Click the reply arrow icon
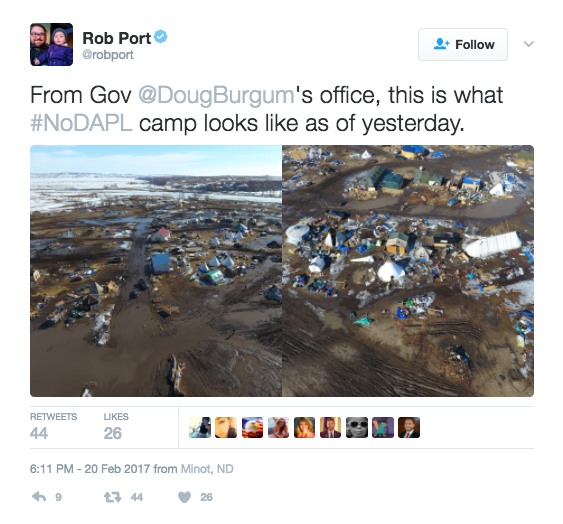The width and height of the screenshot is (563, 524). point(39,497)
